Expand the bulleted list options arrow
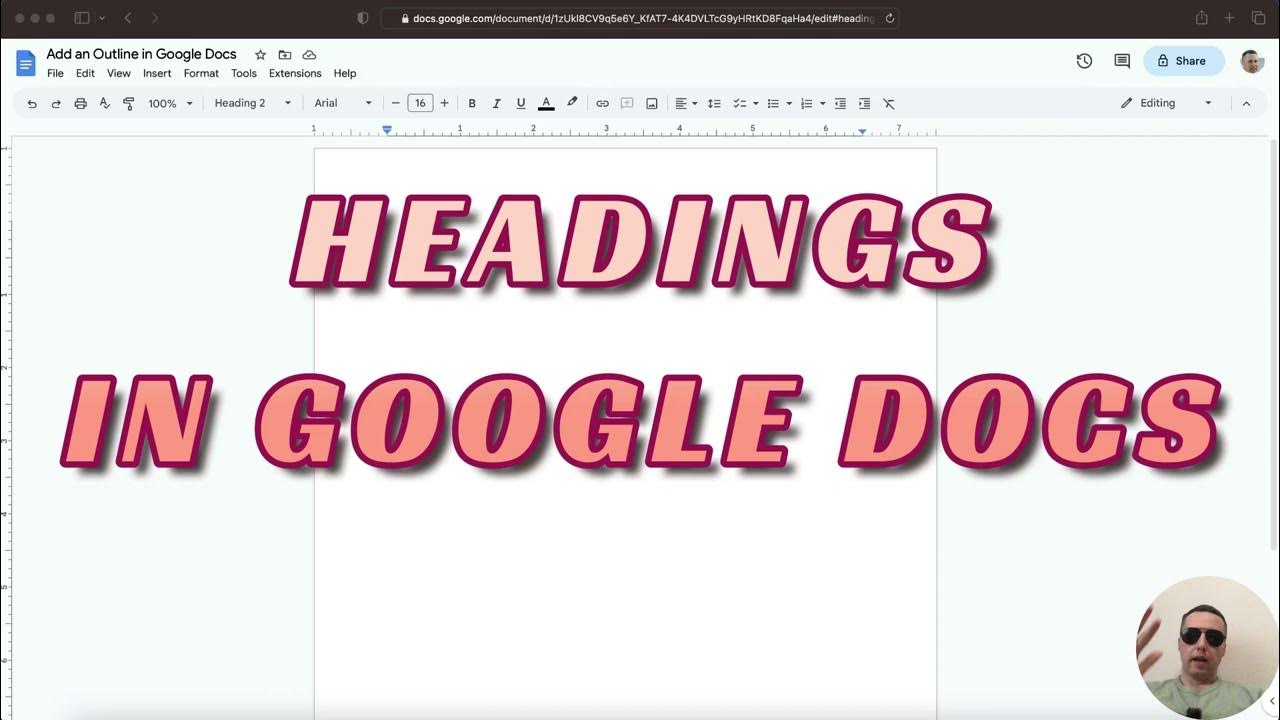The image size is (1280, 720). pos(789,103)
